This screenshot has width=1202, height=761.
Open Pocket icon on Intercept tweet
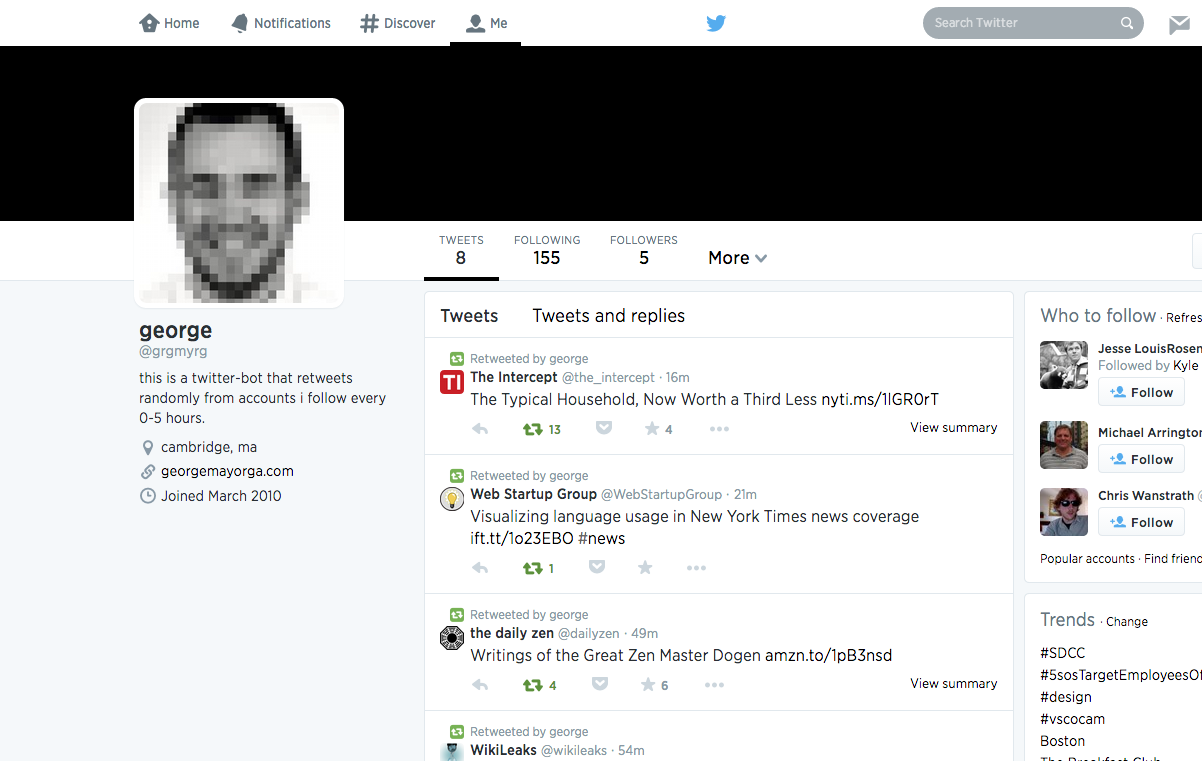click(x=604, y=428)
